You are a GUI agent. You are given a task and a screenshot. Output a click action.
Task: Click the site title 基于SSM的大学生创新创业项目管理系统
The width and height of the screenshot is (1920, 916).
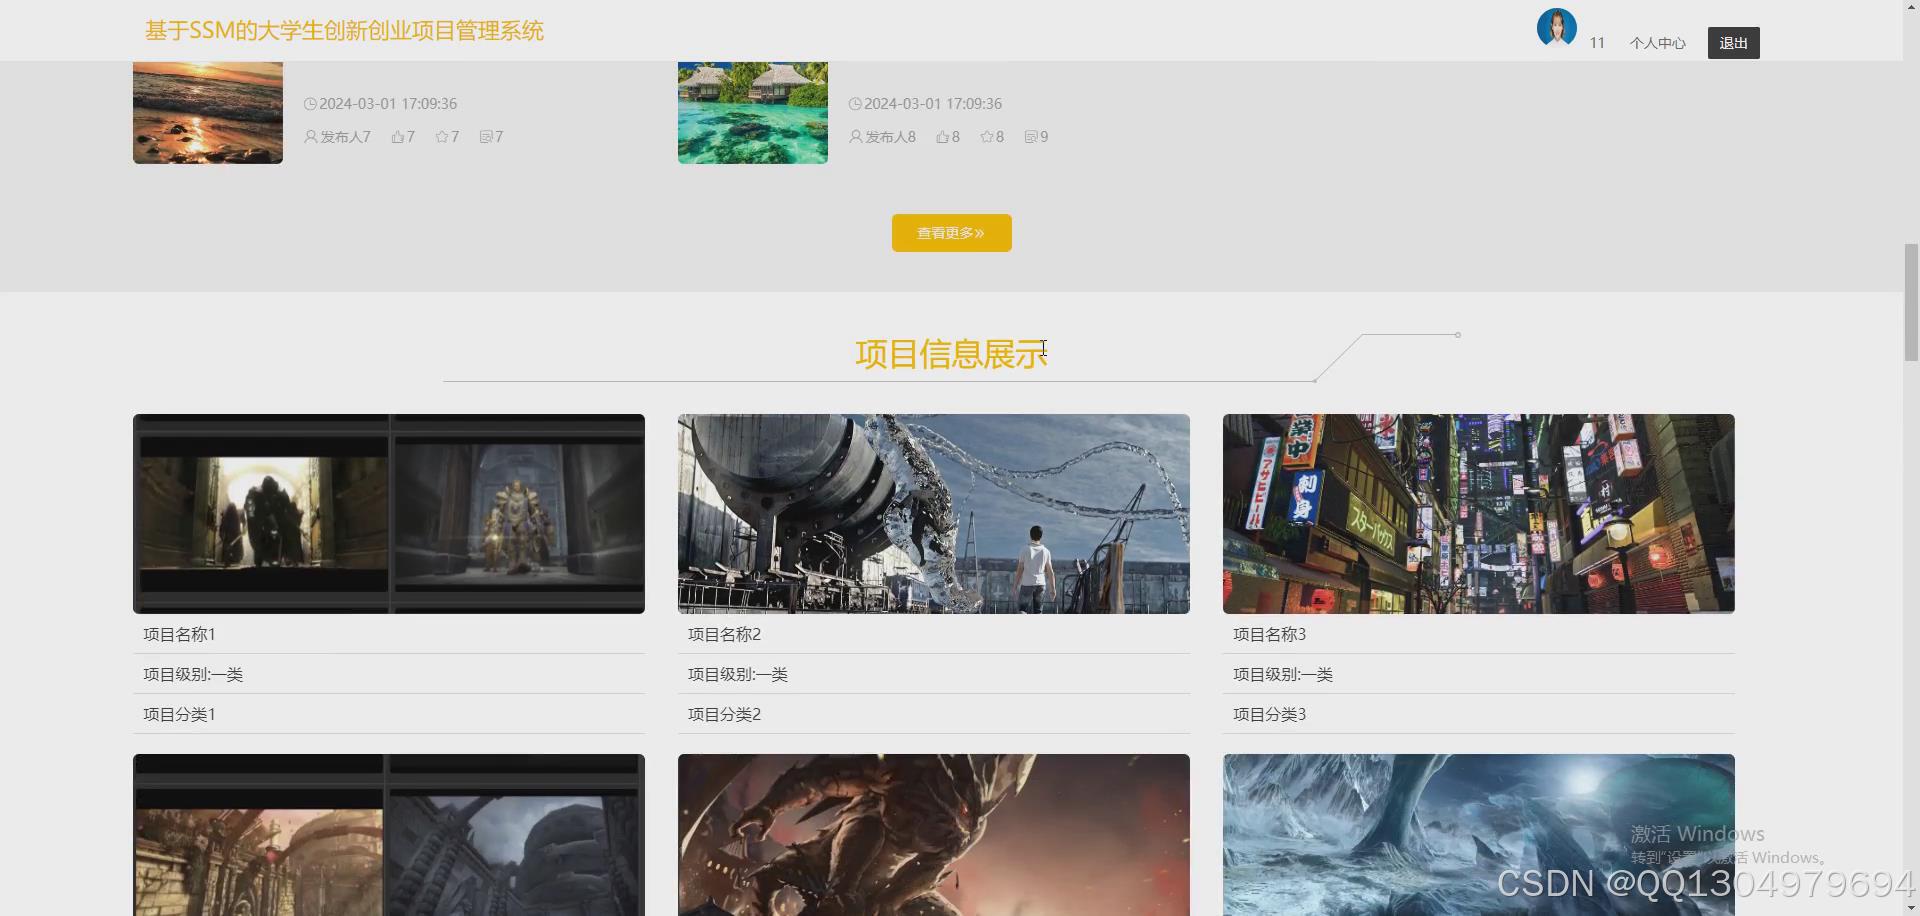click(344, 31)
